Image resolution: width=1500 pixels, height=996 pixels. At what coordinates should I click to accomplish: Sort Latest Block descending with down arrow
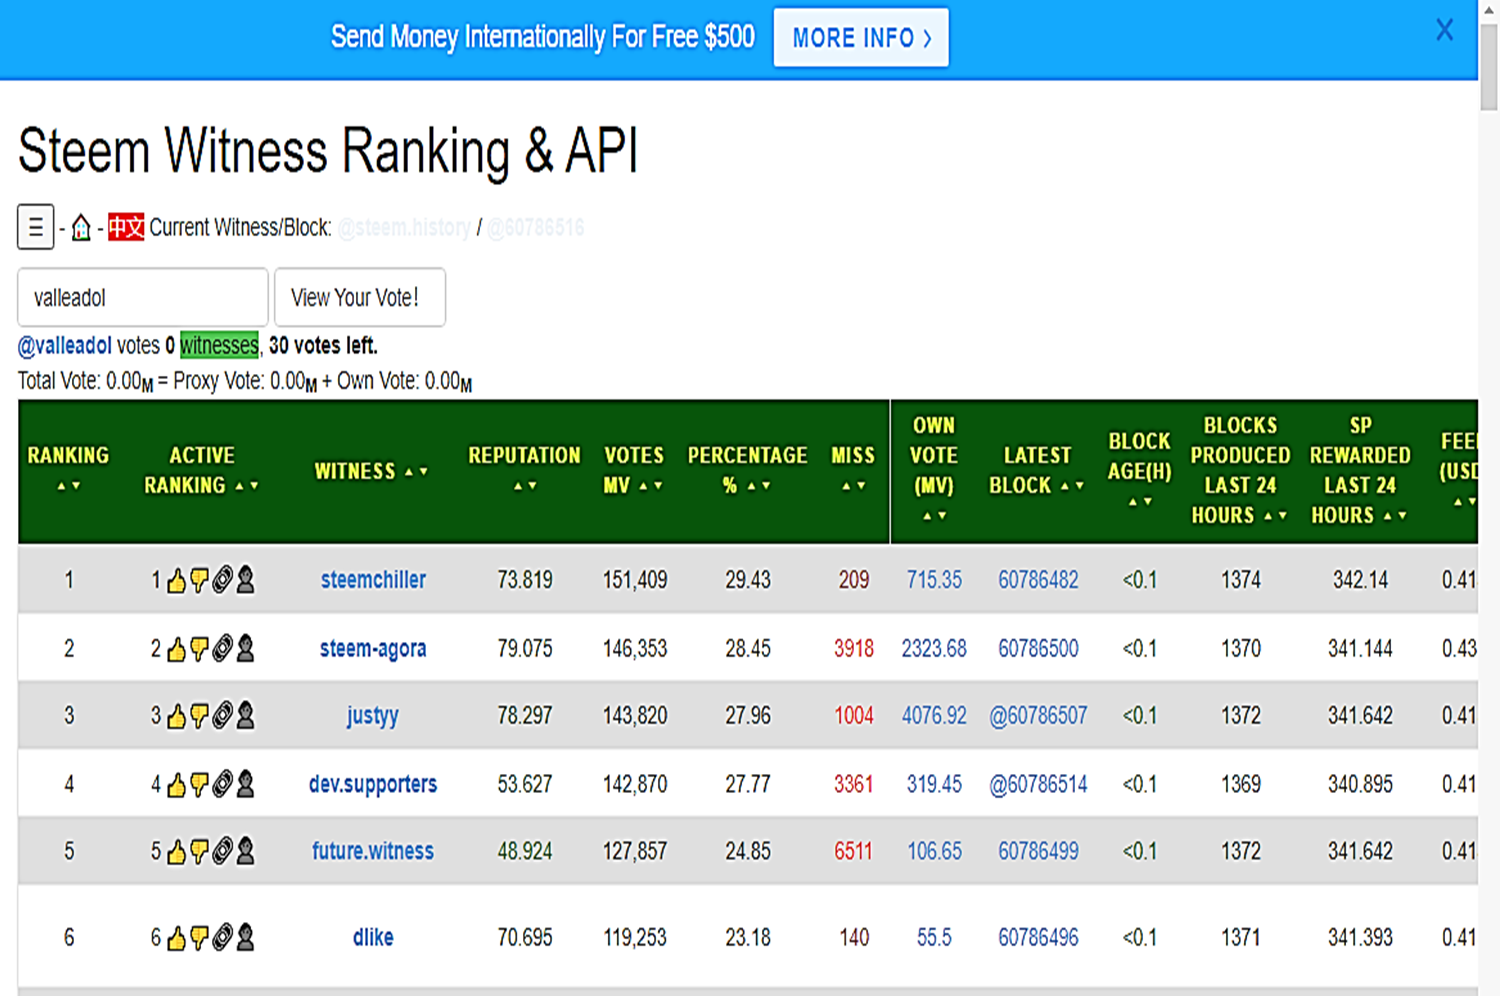pyautogui.click(x=1080, y=486)
